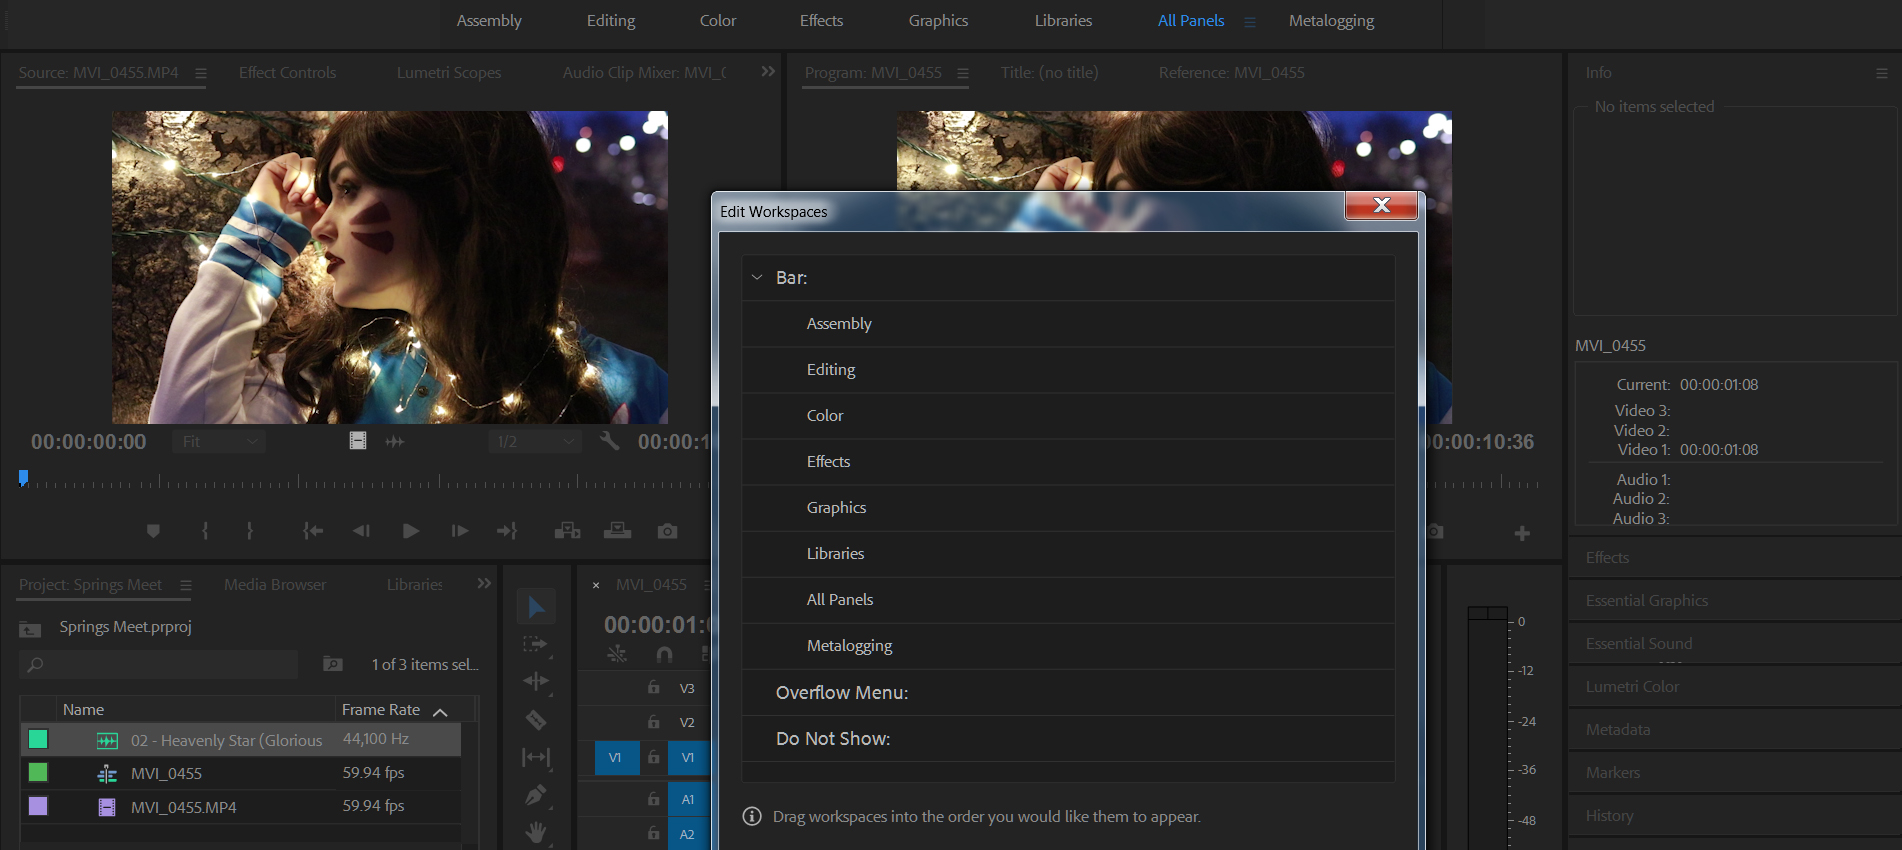1902x850 pixels.
Task: Select the Selection tool arrow
Action: point(536,607)
